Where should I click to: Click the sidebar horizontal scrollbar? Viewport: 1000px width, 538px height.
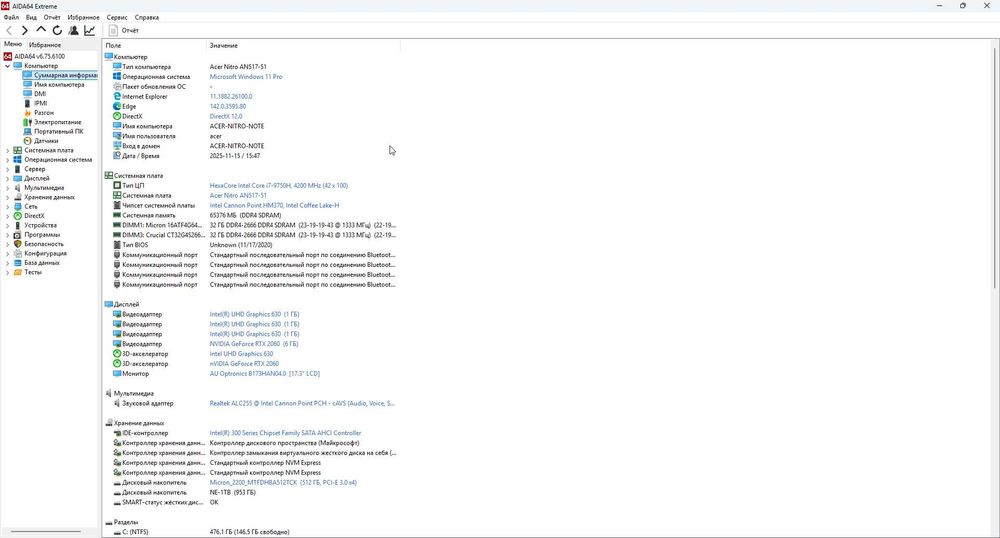[46, 532]
